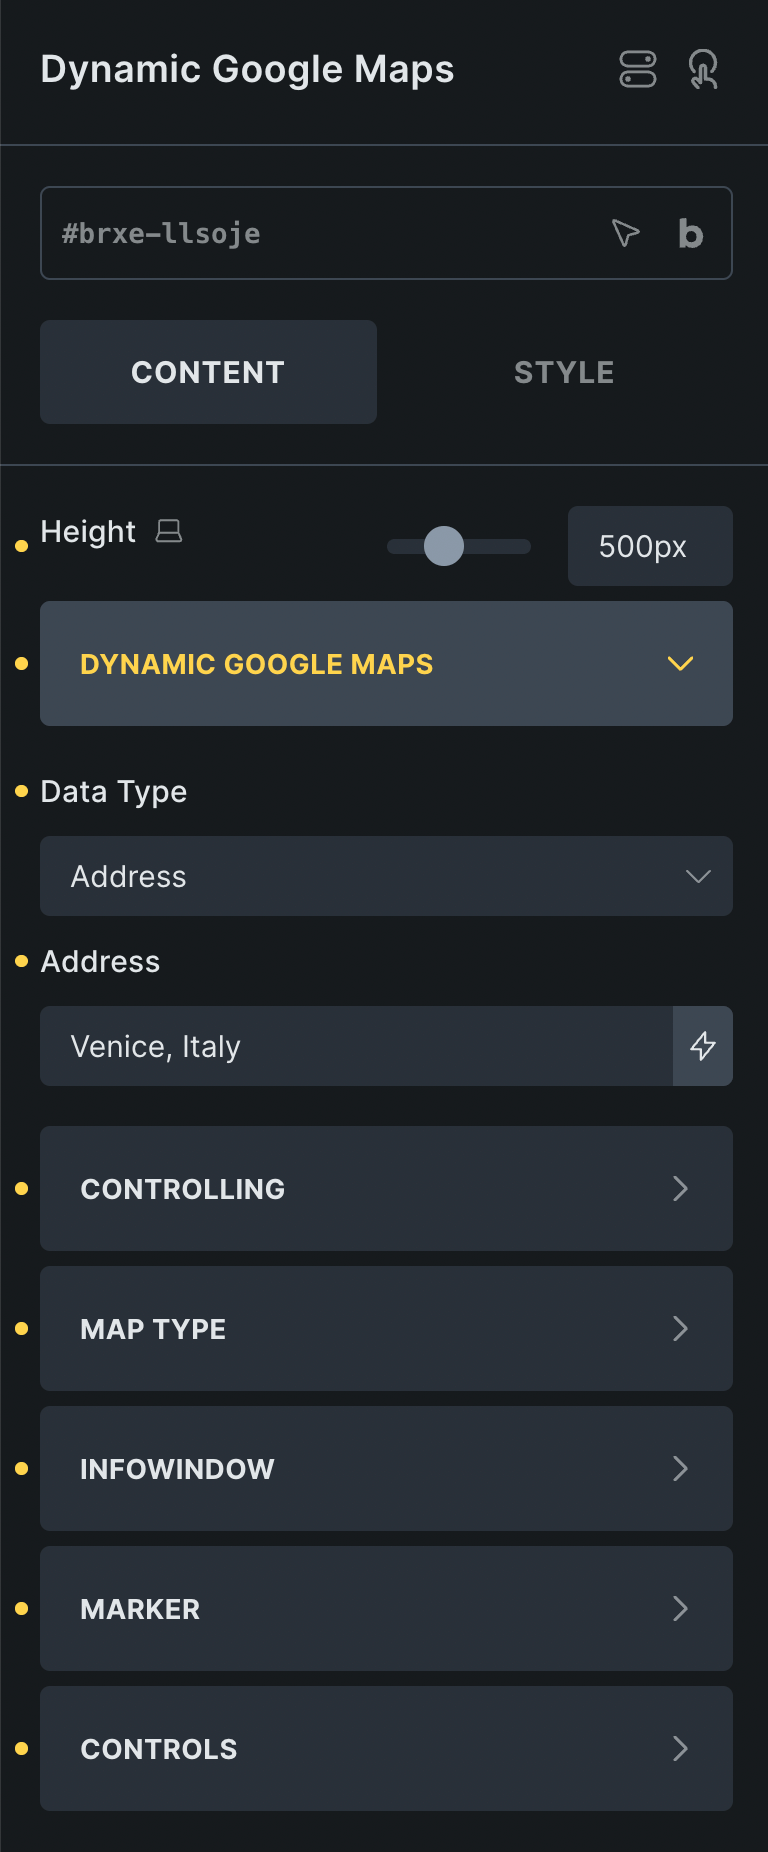
Task: Select the CONTENT tab
Action: pos(207,372)
